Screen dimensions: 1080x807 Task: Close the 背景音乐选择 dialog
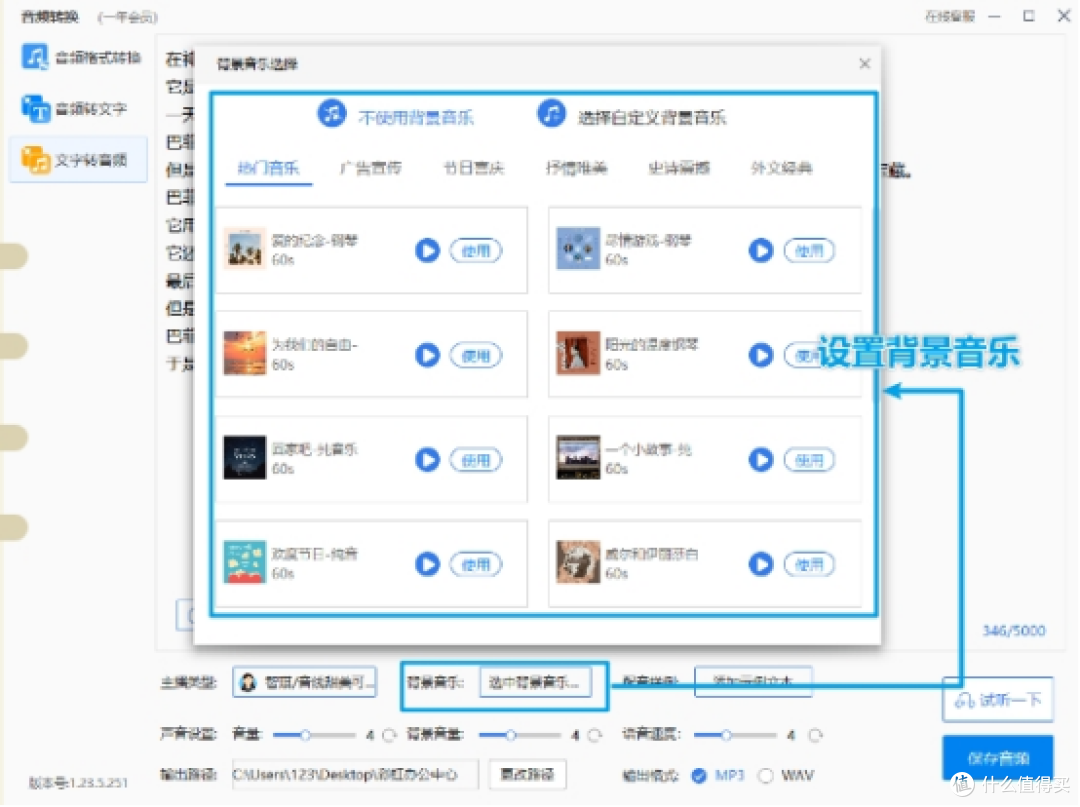864,64
